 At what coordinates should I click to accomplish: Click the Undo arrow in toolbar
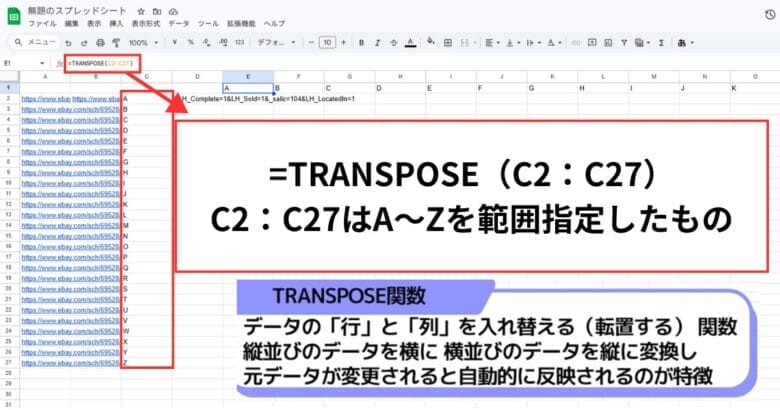[x=68, y=43]
